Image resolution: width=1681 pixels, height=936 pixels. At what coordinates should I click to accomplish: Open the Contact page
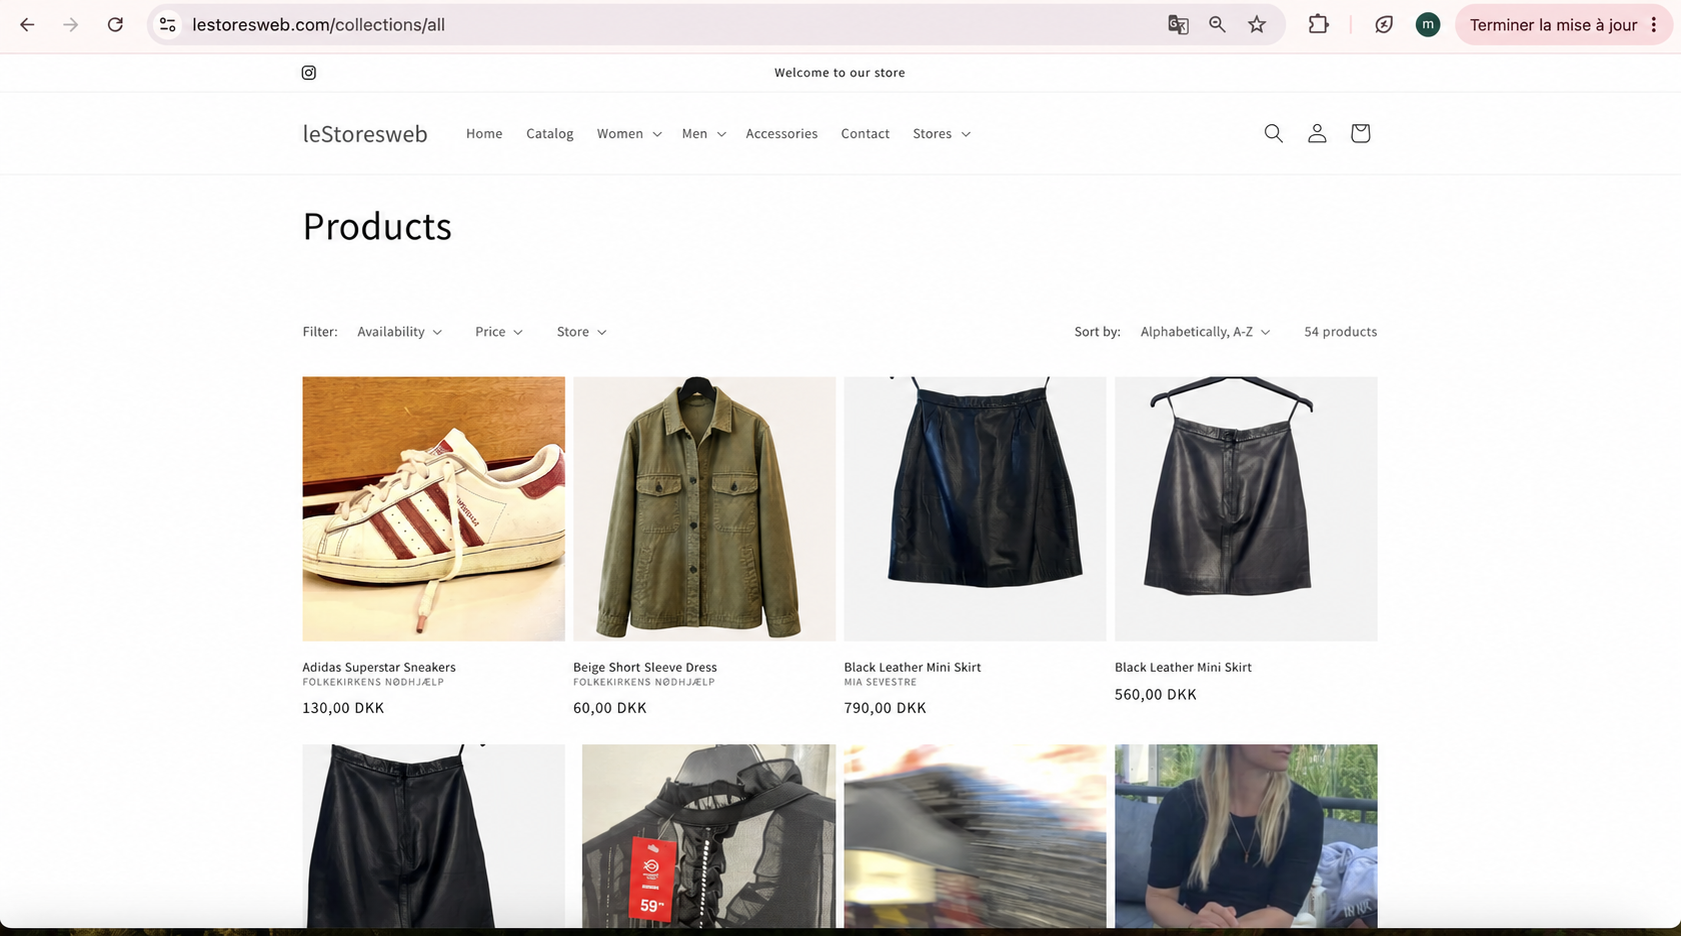point(865,134)
